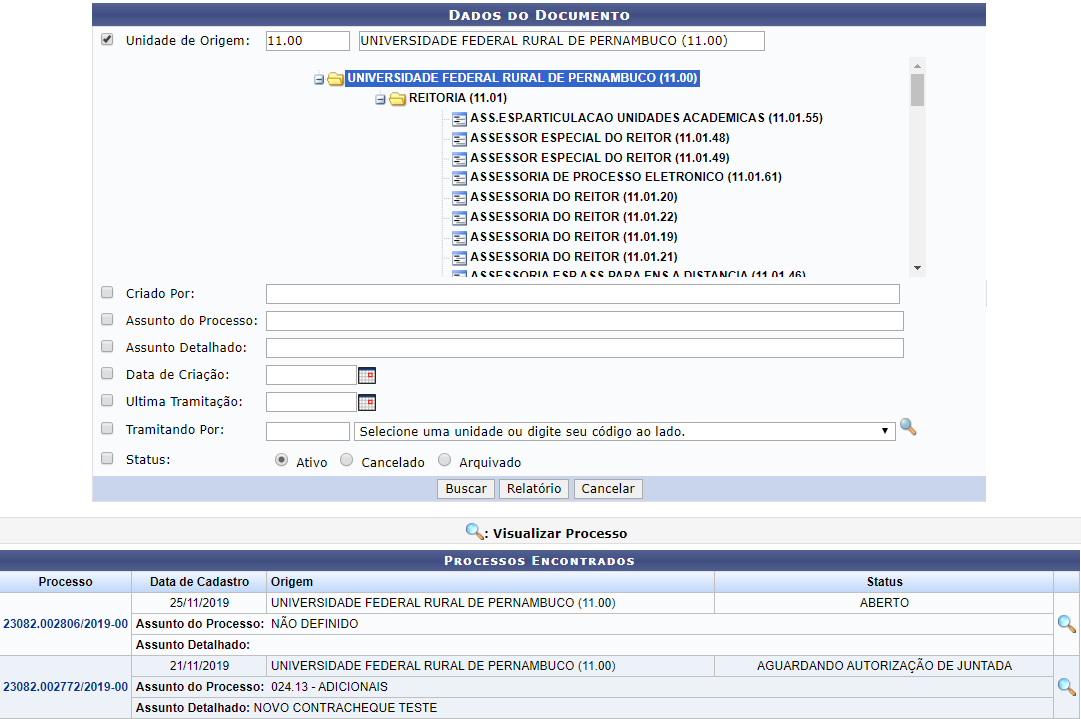The width and height of the screenshot is (1081, 719).
Task: Focus the Assunto Detalhado text field
Action: pyautogui.click(x=585, y=348)
